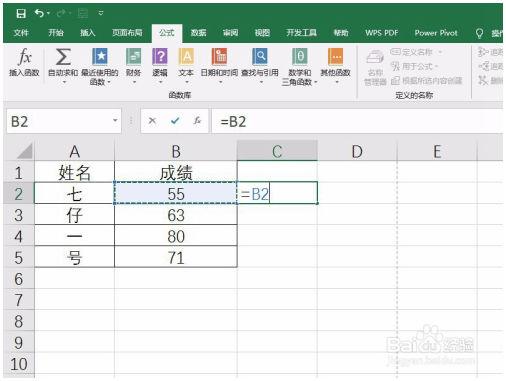506x381 pixels.
Task: Expand the 自动求和 dropdown arrow
Action: coord(64,82)
